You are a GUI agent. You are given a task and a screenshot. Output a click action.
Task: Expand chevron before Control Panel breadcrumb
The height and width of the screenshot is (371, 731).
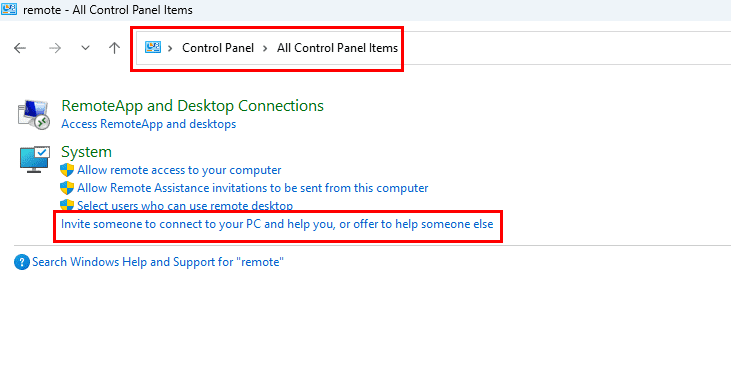point(171,48)
